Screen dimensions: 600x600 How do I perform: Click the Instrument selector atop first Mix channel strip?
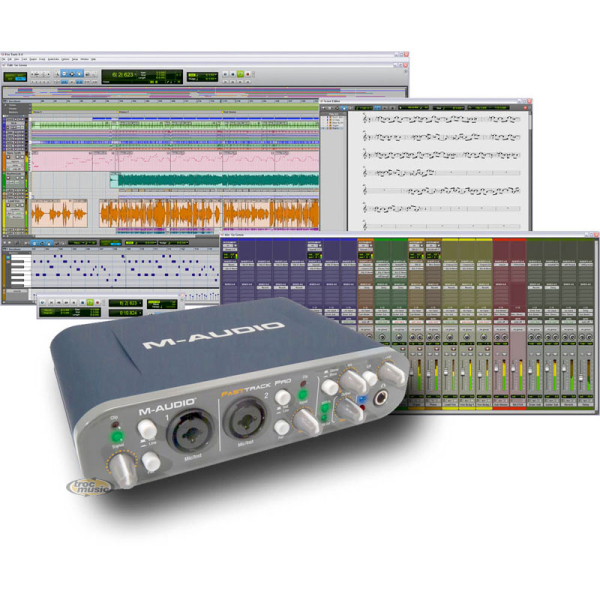(230, 244)
